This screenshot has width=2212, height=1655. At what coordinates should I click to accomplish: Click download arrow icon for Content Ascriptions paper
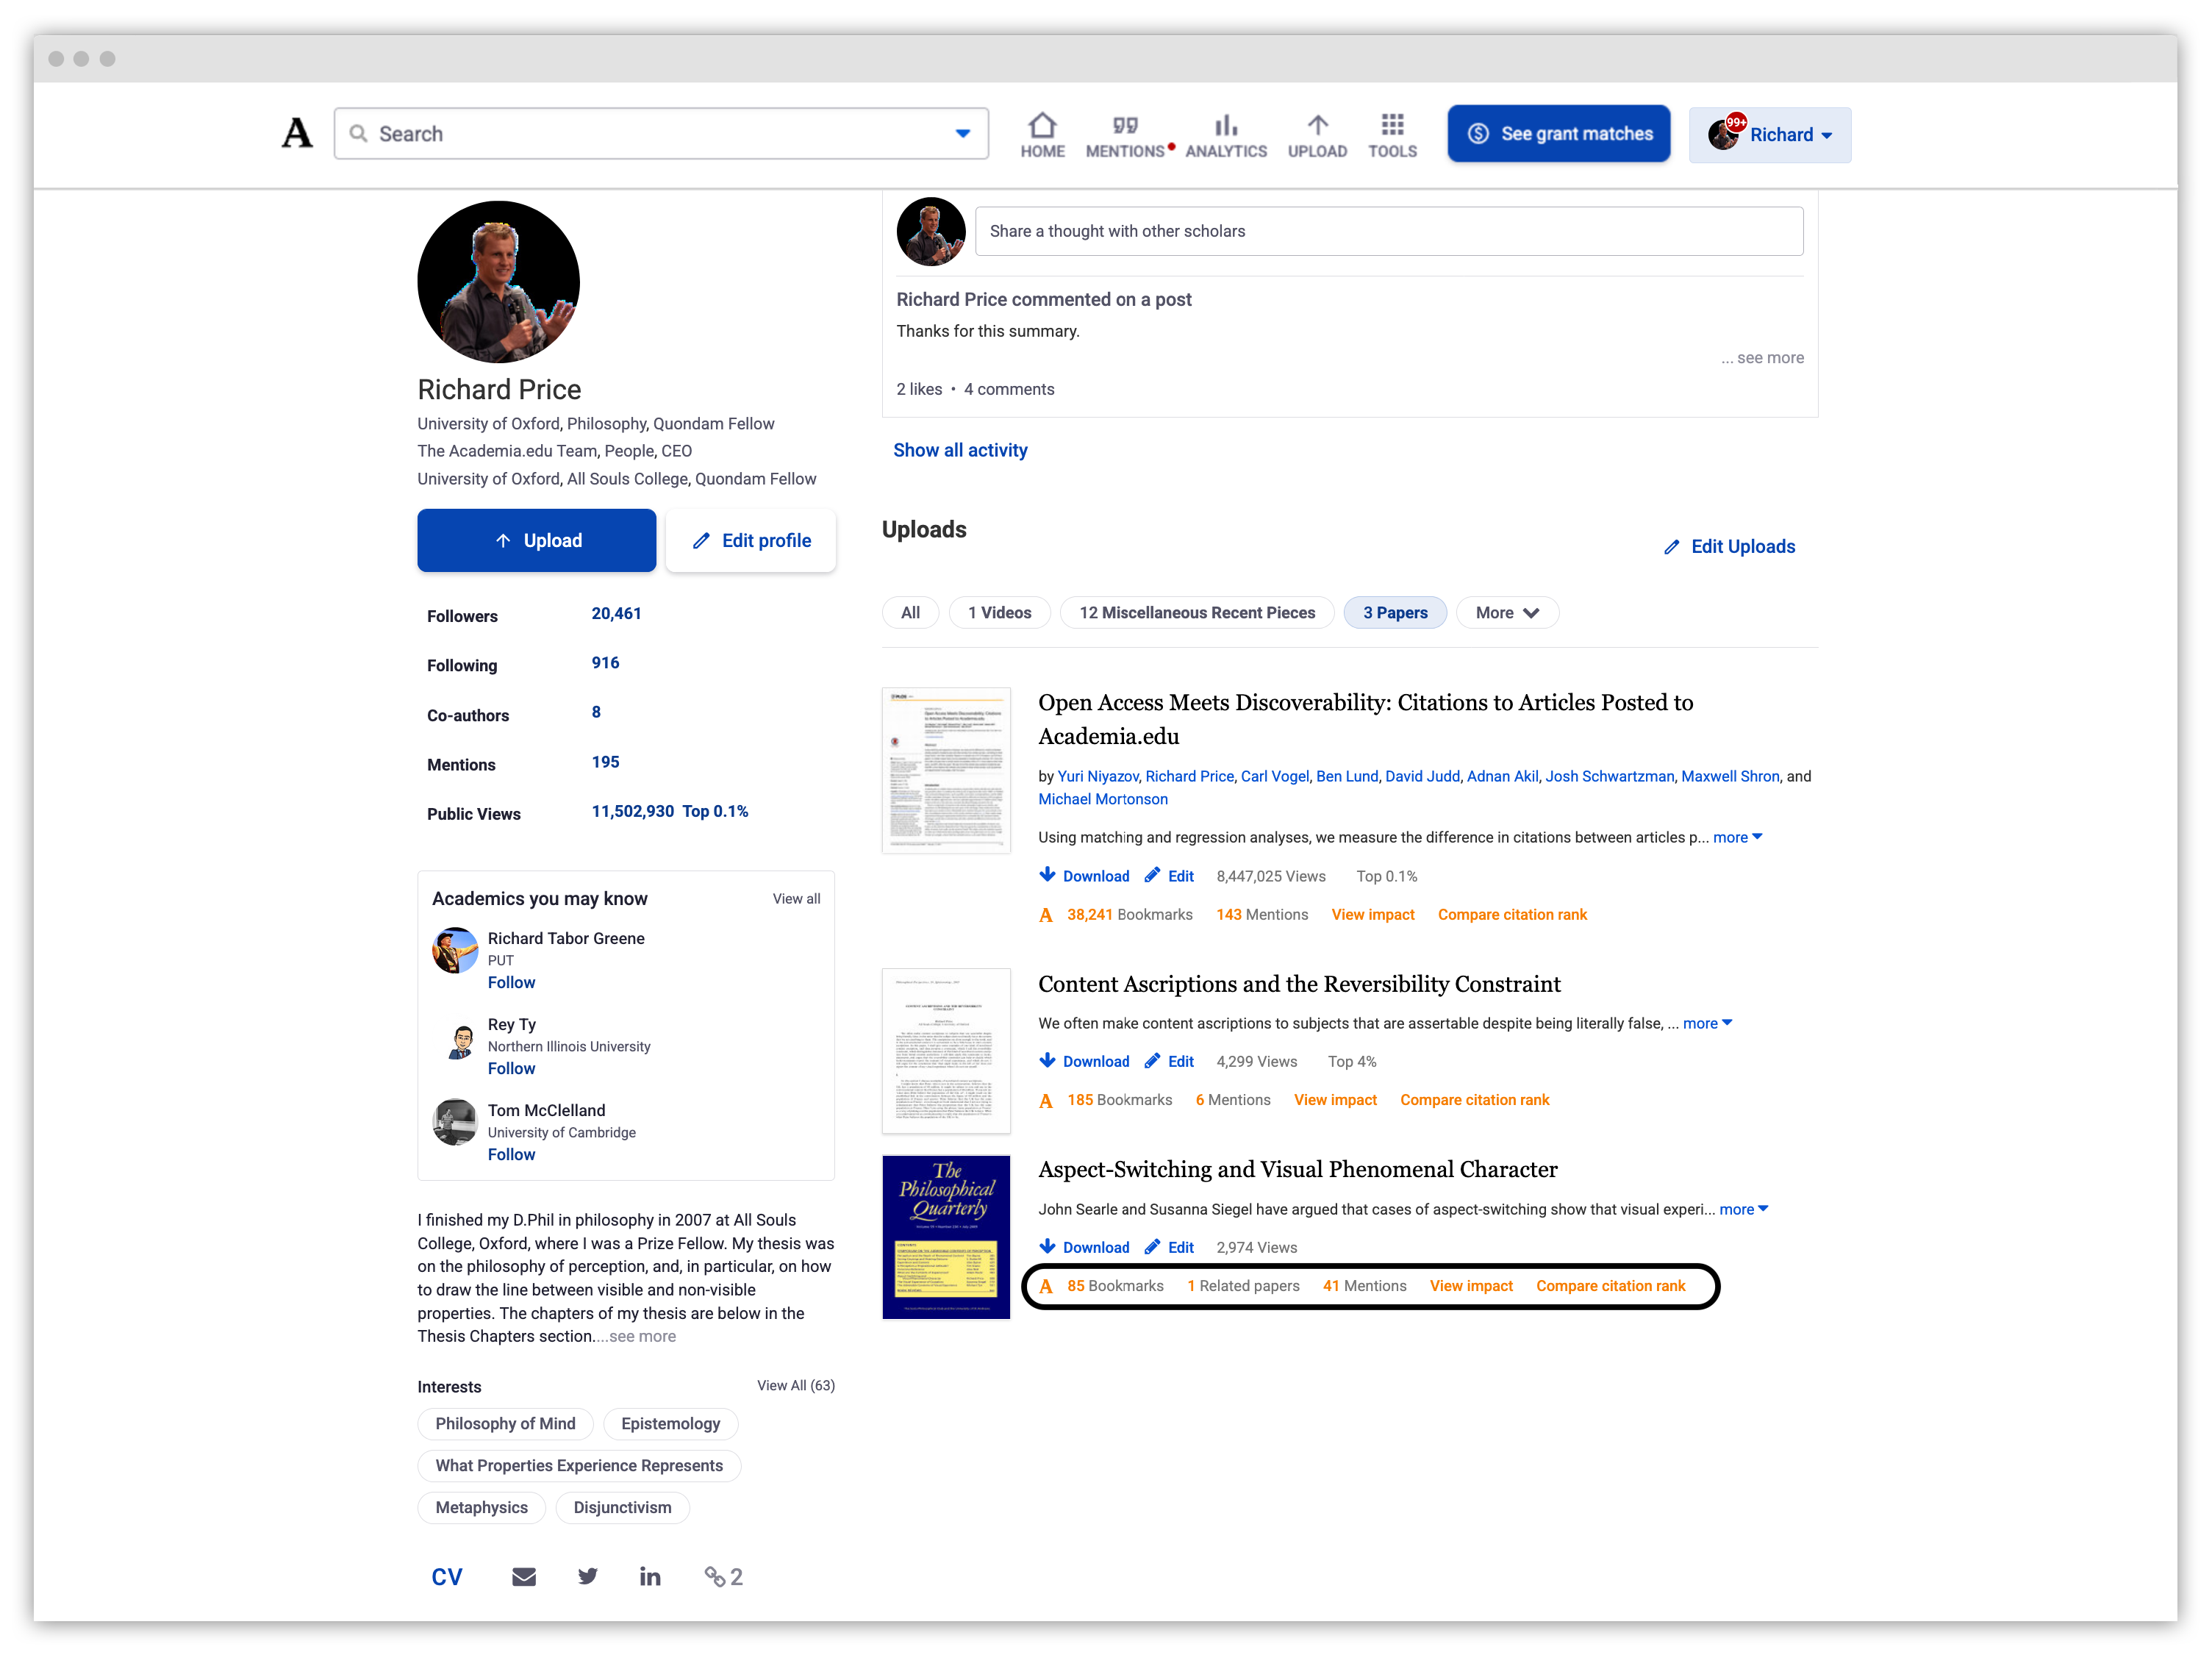click(1047, 1060)
